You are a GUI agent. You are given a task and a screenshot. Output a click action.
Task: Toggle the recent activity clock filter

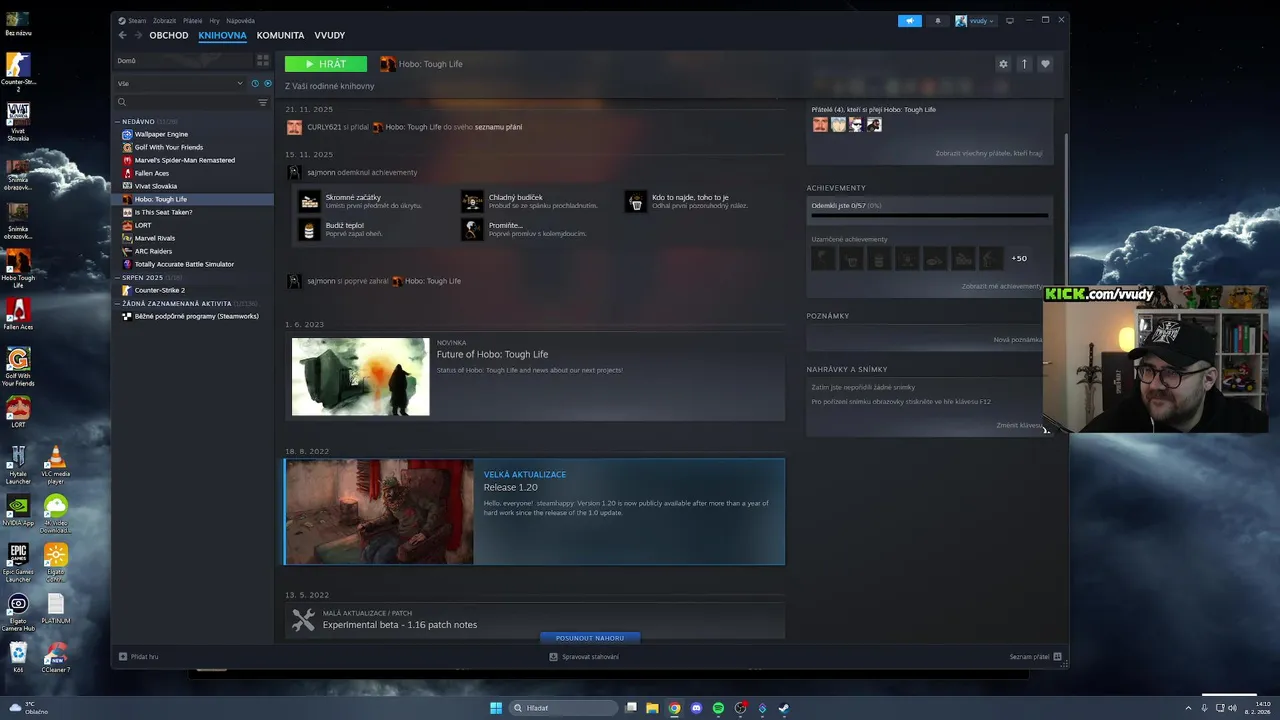[x=255, y=83]
